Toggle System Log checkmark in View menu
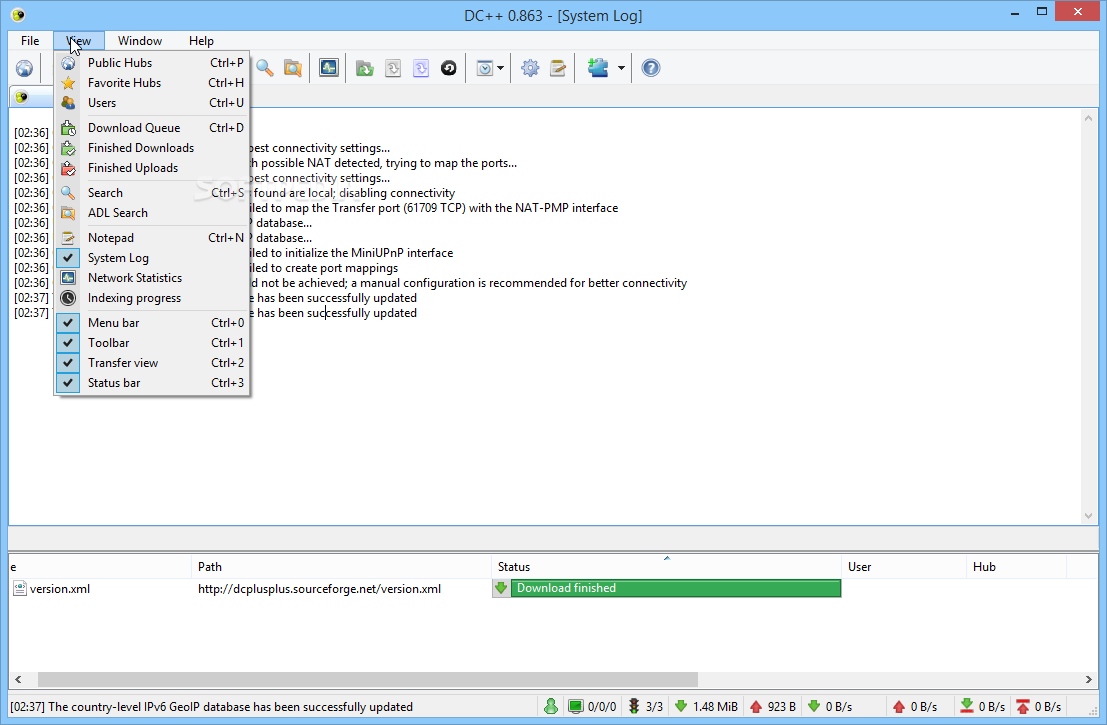The height and width of the screenshot is (725, 1107). (68, 258)
